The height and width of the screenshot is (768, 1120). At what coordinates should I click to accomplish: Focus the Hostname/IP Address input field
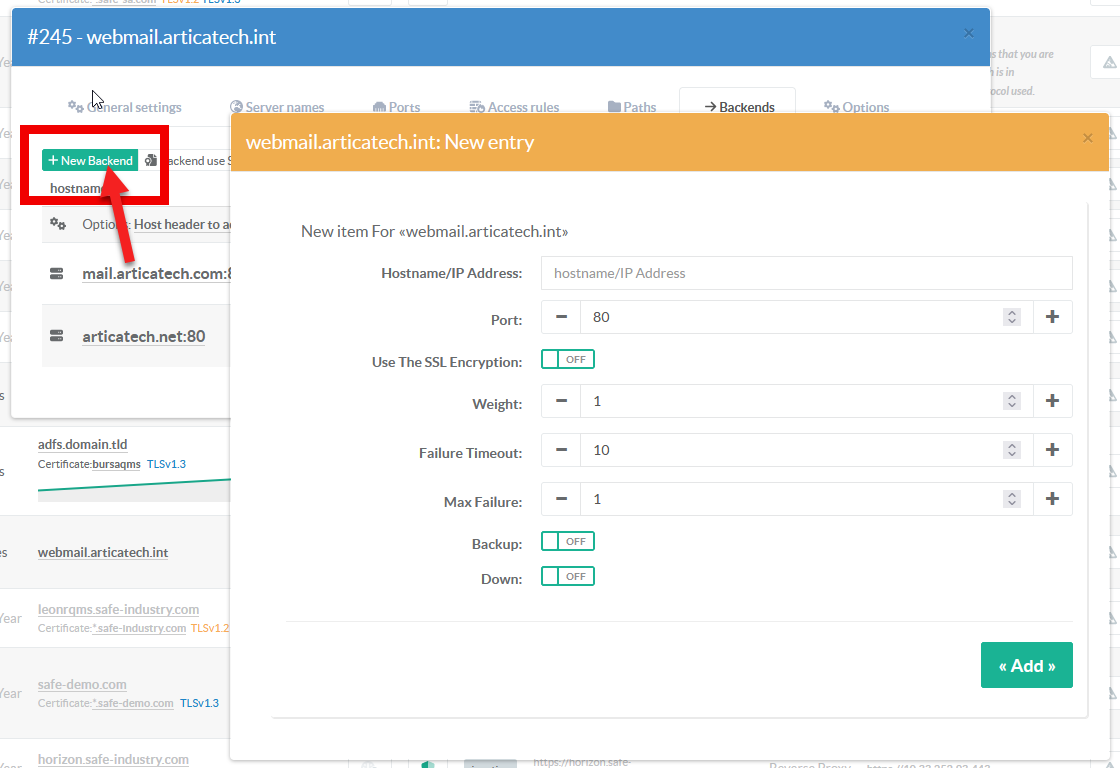click(806, 273)
